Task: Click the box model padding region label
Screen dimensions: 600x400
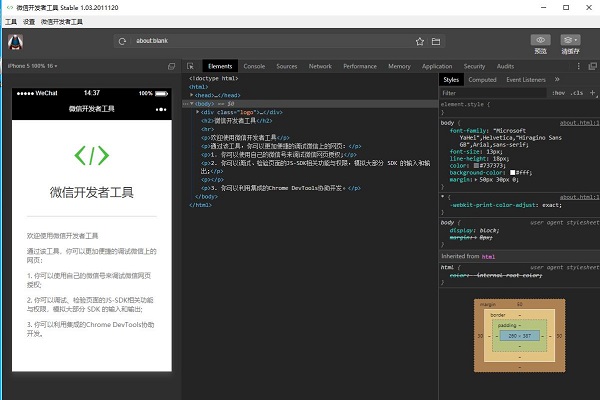Action: [x=507, y=325]
